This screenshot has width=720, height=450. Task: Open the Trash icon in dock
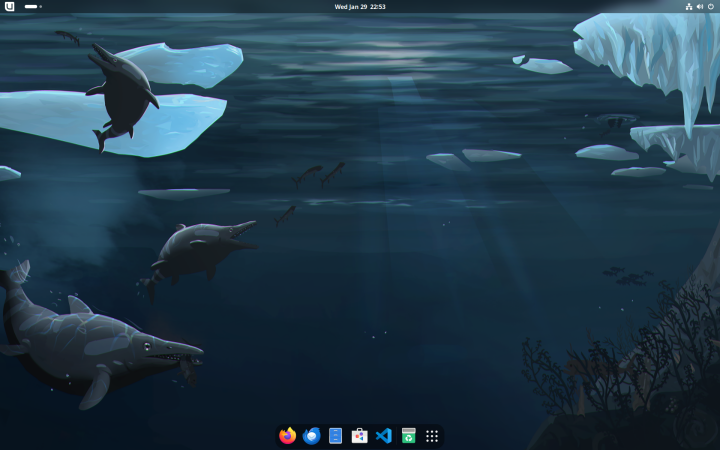pyautogui.click(x=408, y=436)
